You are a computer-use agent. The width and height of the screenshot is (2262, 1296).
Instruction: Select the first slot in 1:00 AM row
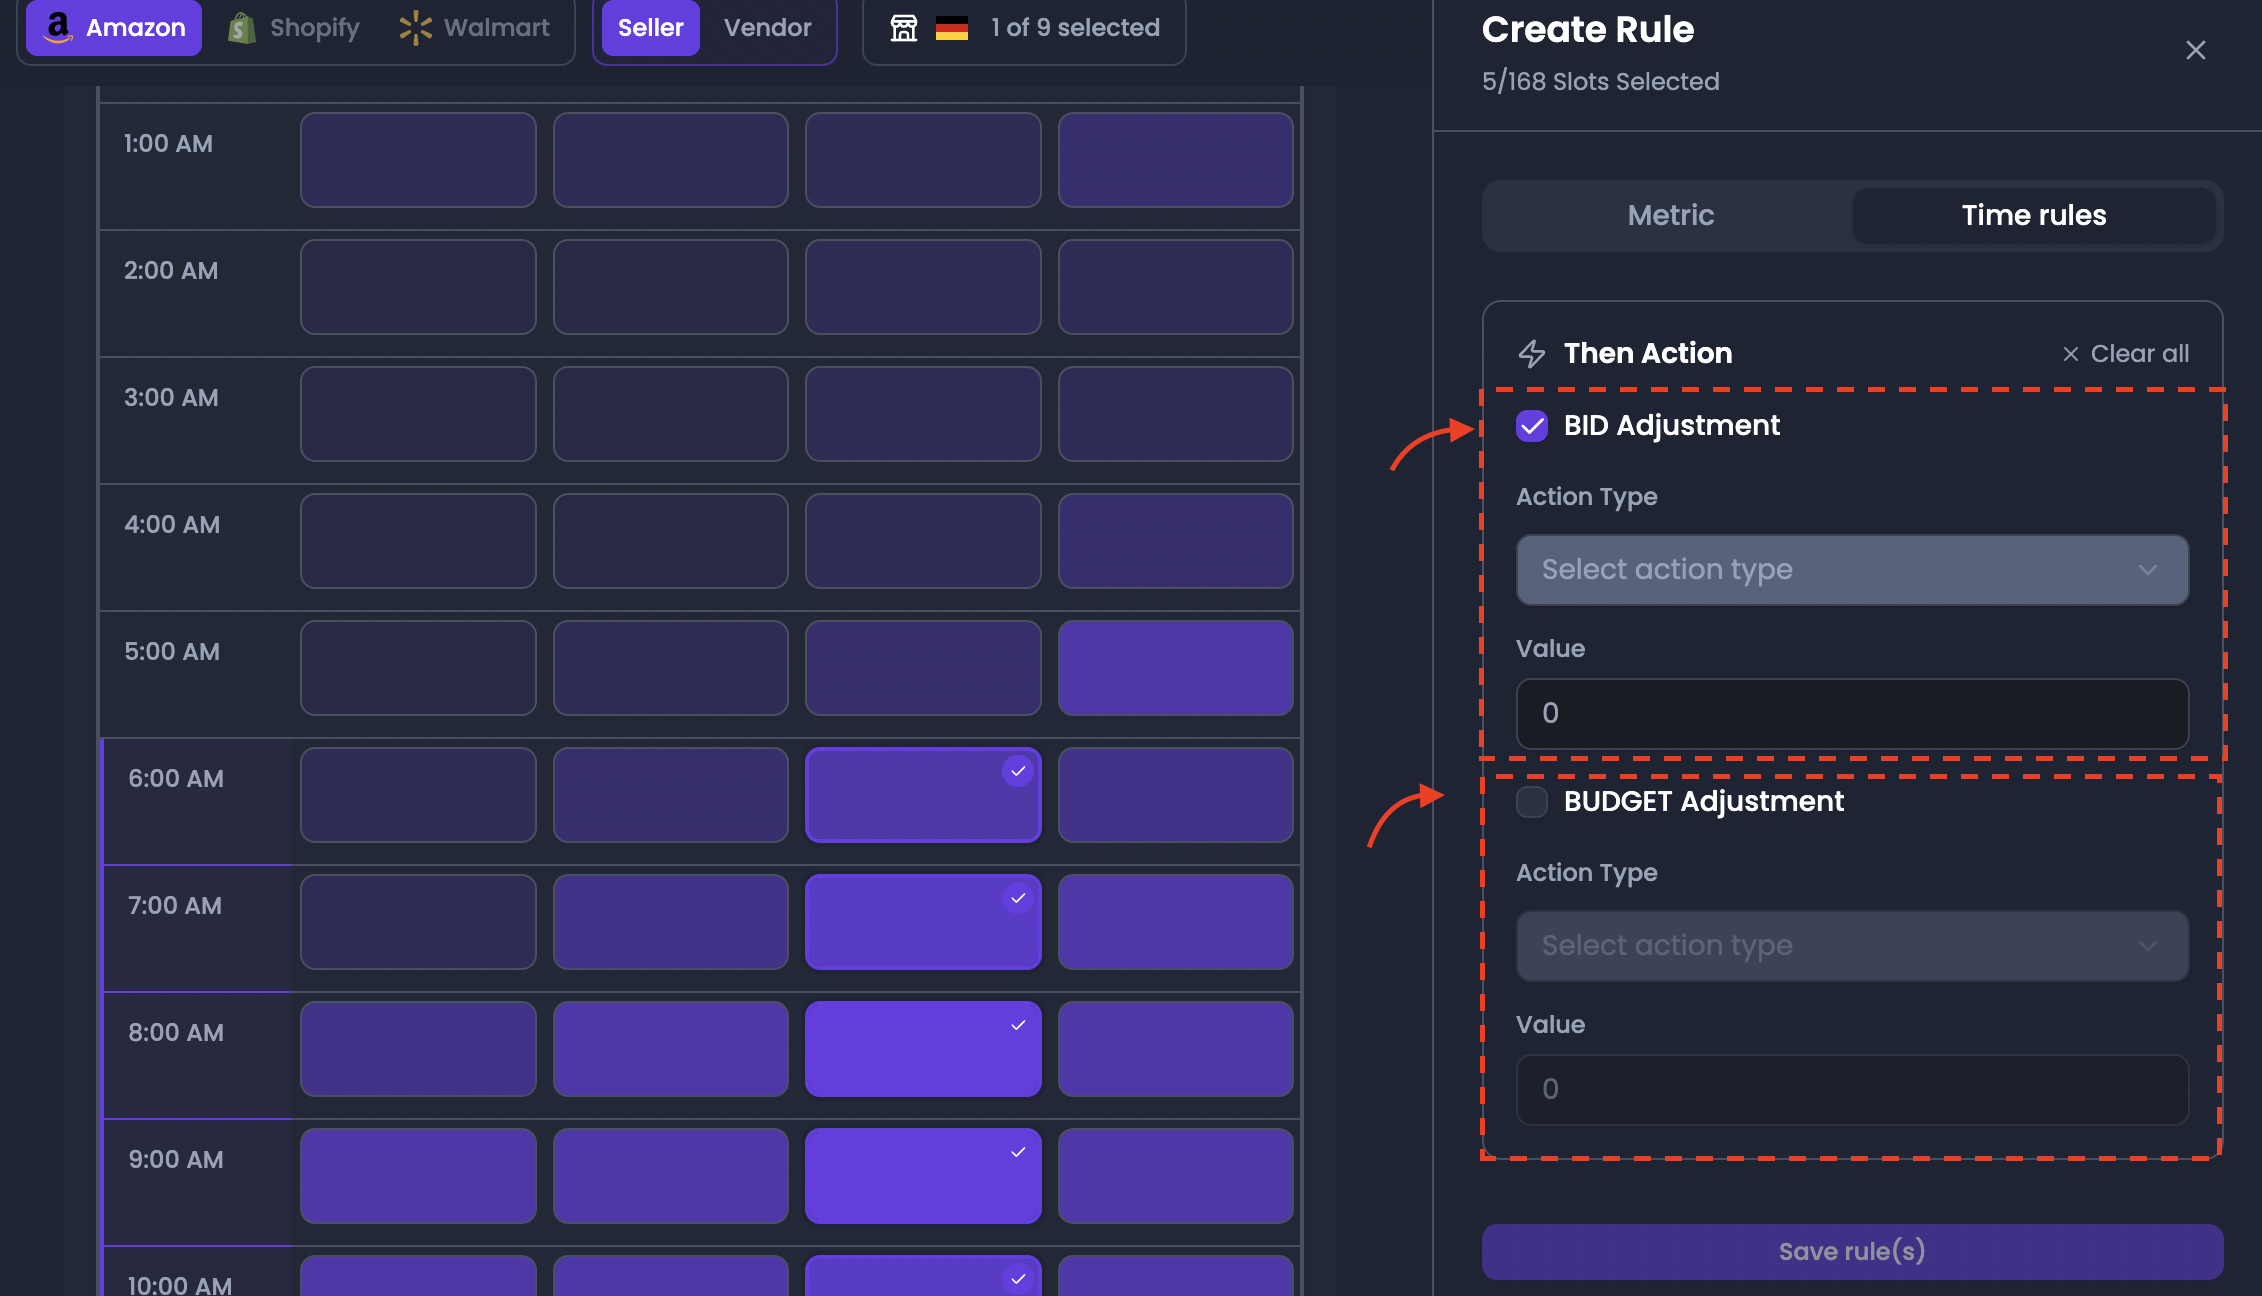pyautogui.click(x=418, y=160)
